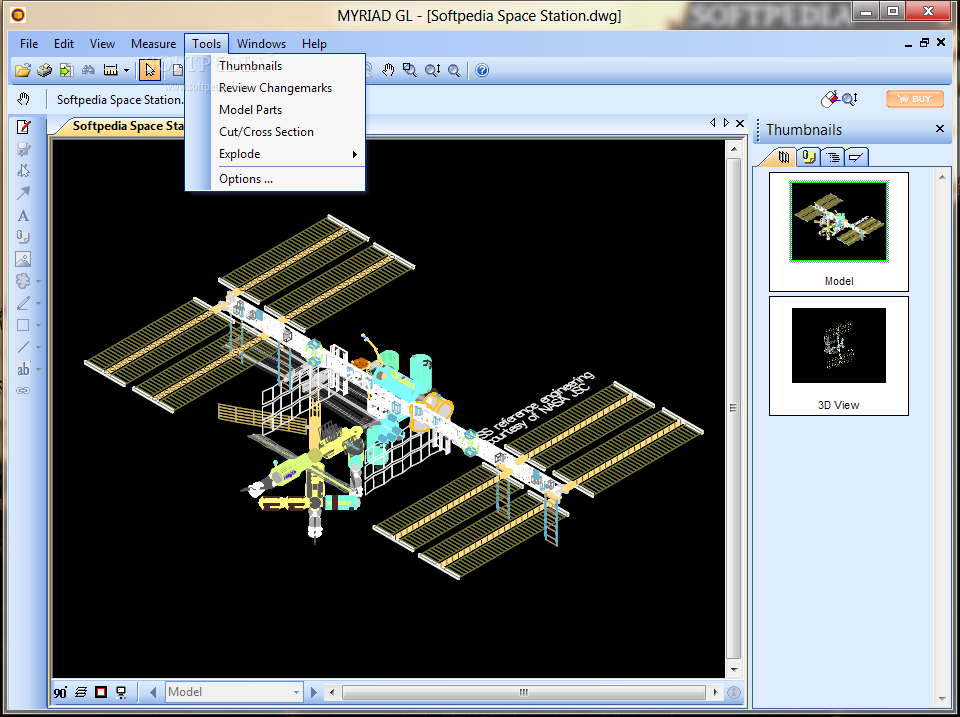This screenshot has width=960, height=717.
Task: Choose Model Parts from Tools menu
Action: 276,110
